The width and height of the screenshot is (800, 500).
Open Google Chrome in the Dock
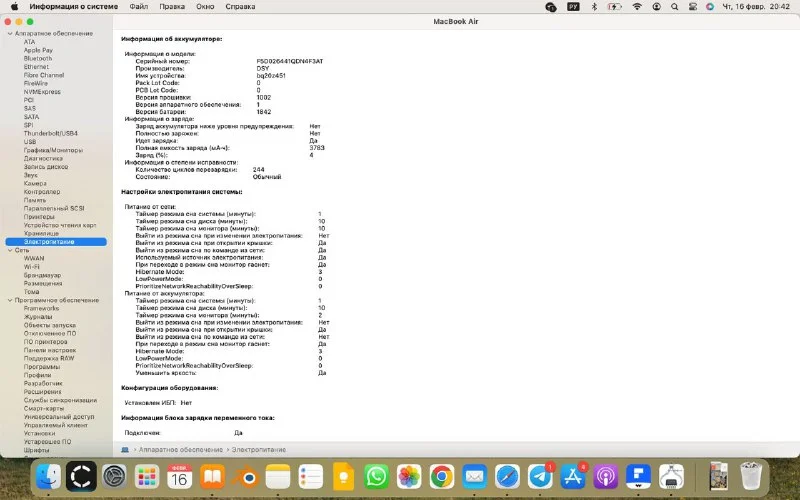coord(442,478)
